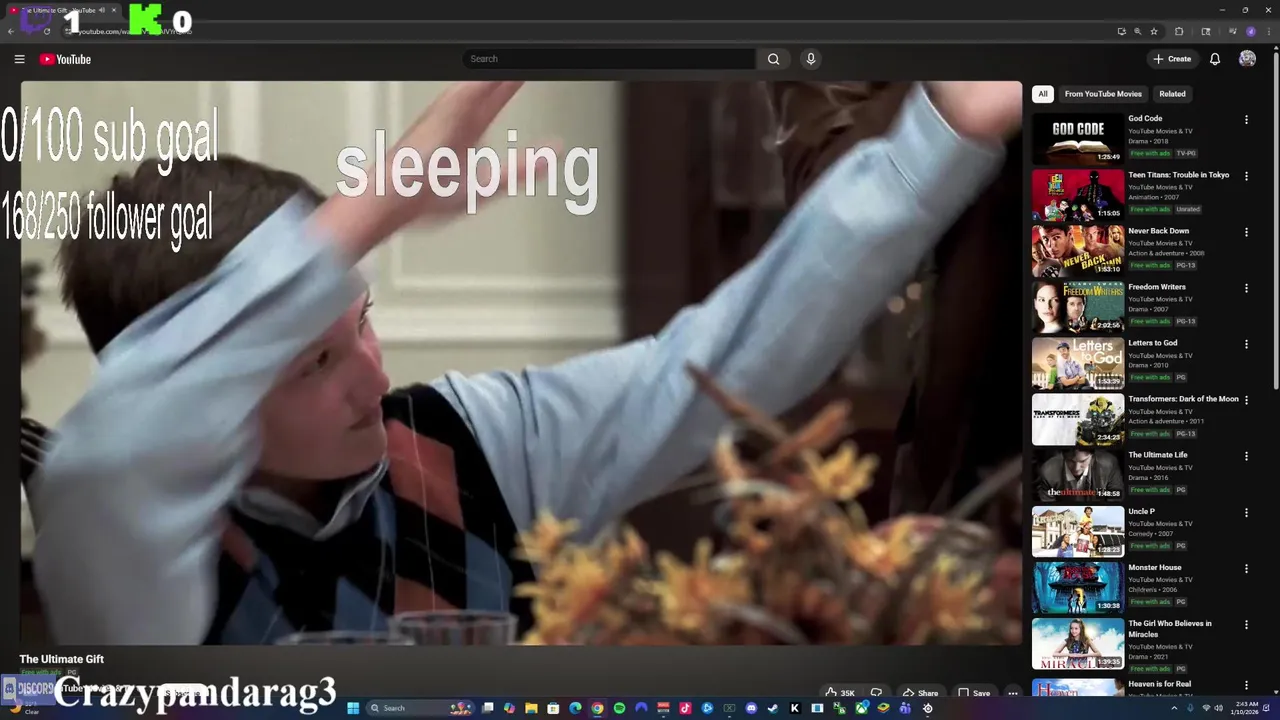Reload the page

click(47, 31)
